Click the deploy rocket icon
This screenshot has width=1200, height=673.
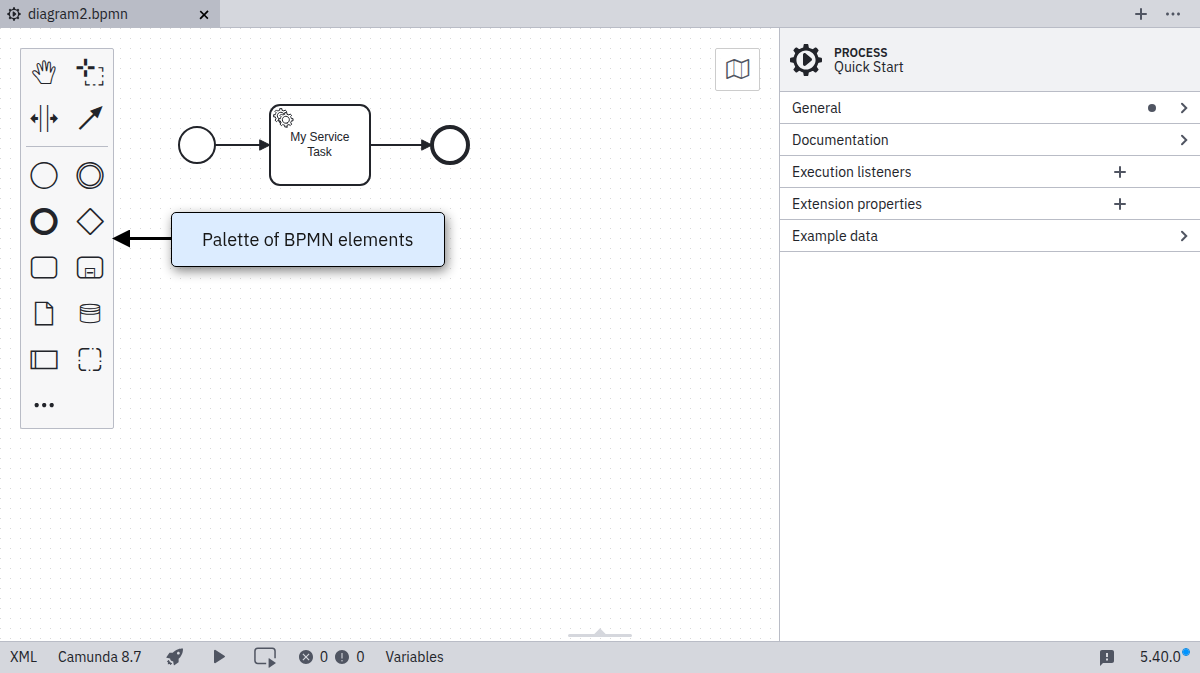click(175, 657)
